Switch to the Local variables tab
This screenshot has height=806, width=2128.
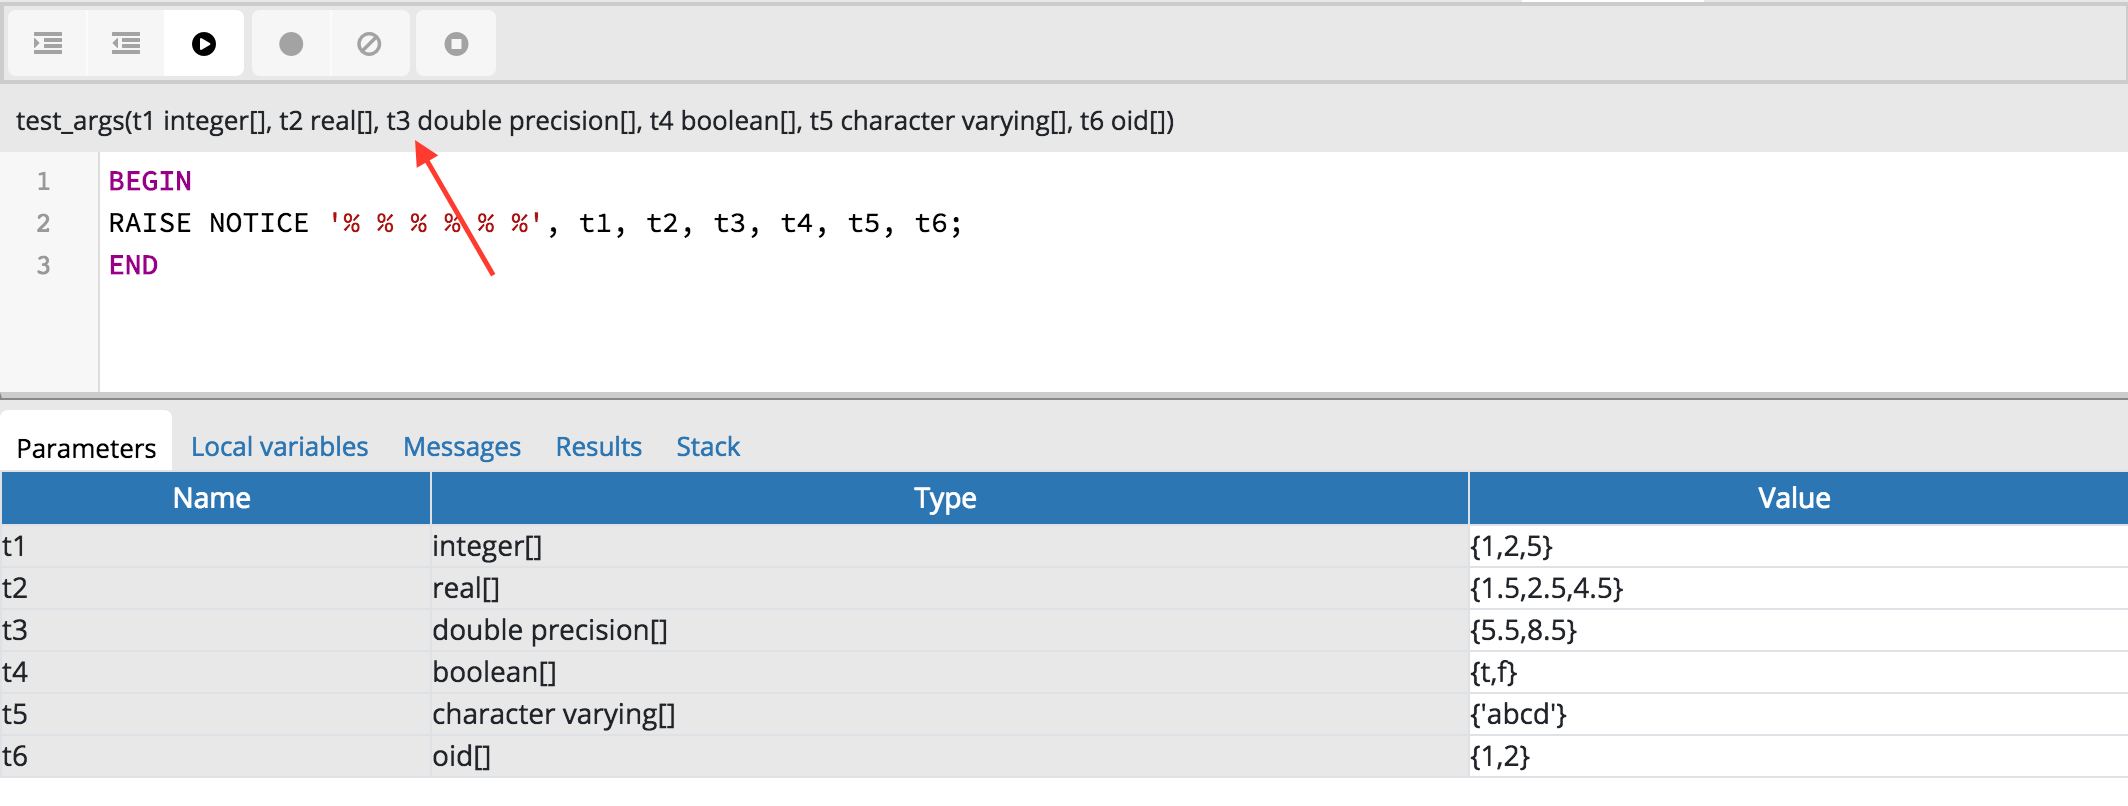(279, 447)
